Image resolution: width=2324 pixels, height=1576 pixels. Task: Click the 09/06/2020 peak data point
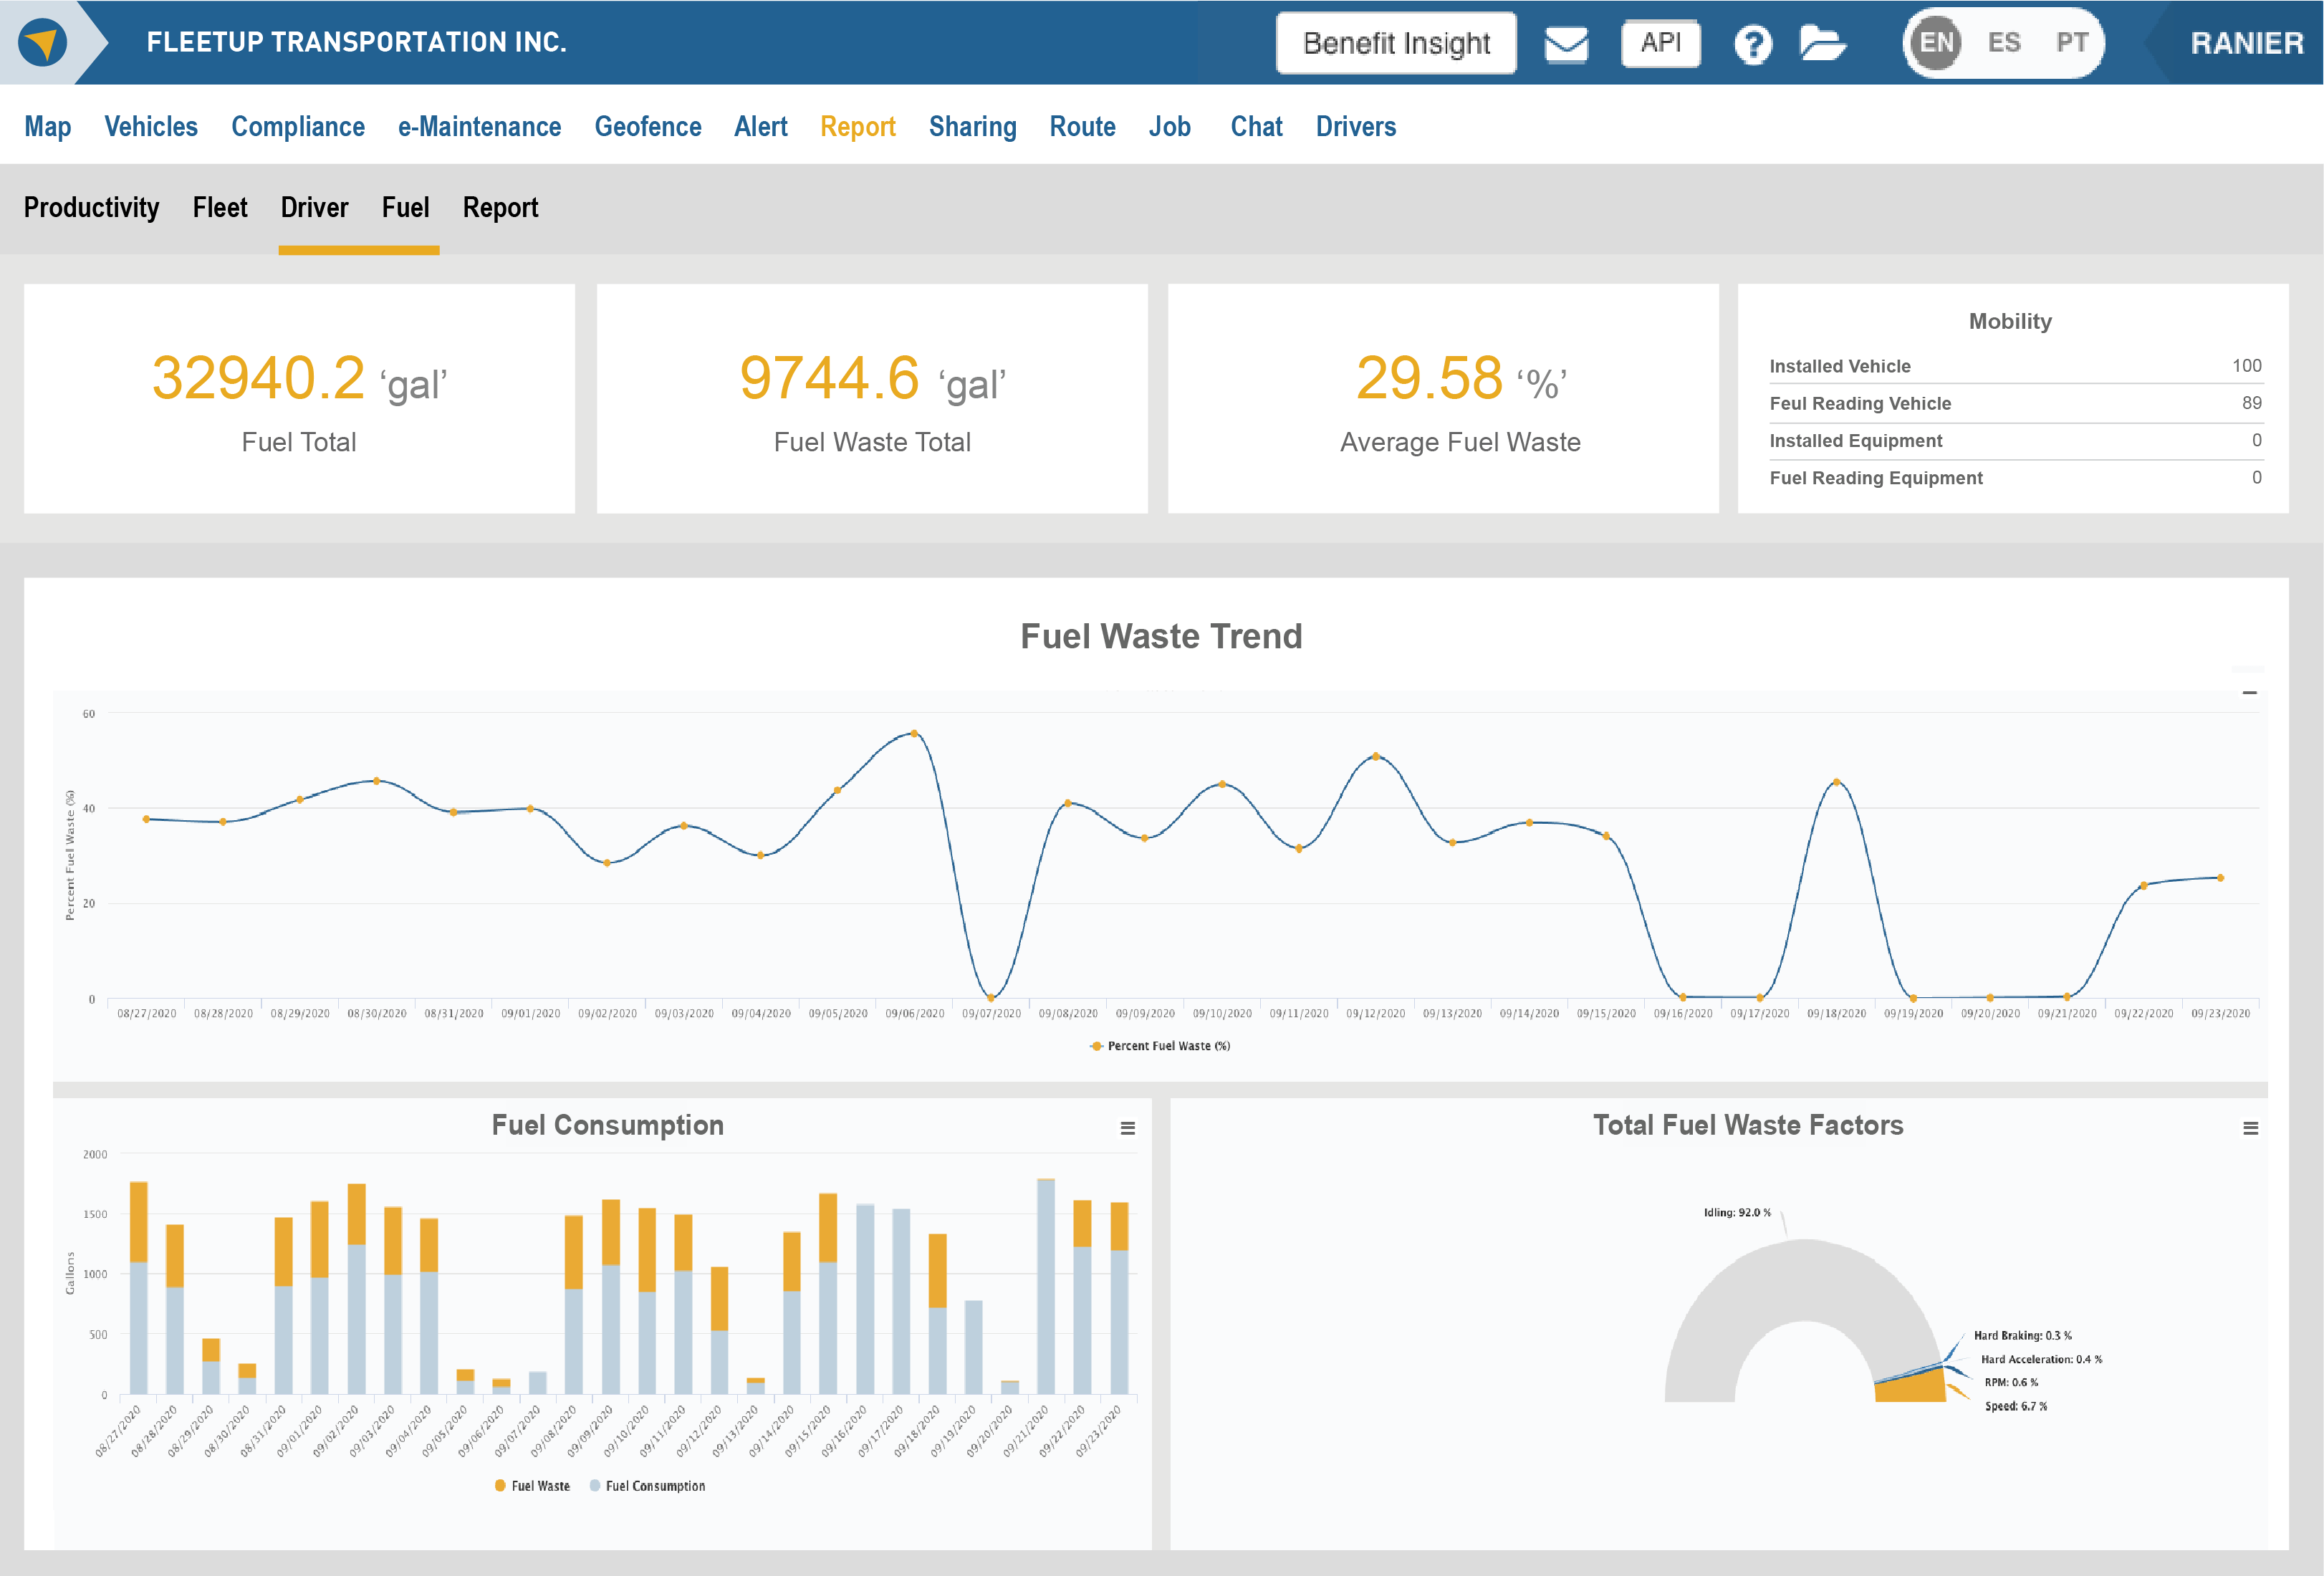pyautogui.click(x=914, y=734)
